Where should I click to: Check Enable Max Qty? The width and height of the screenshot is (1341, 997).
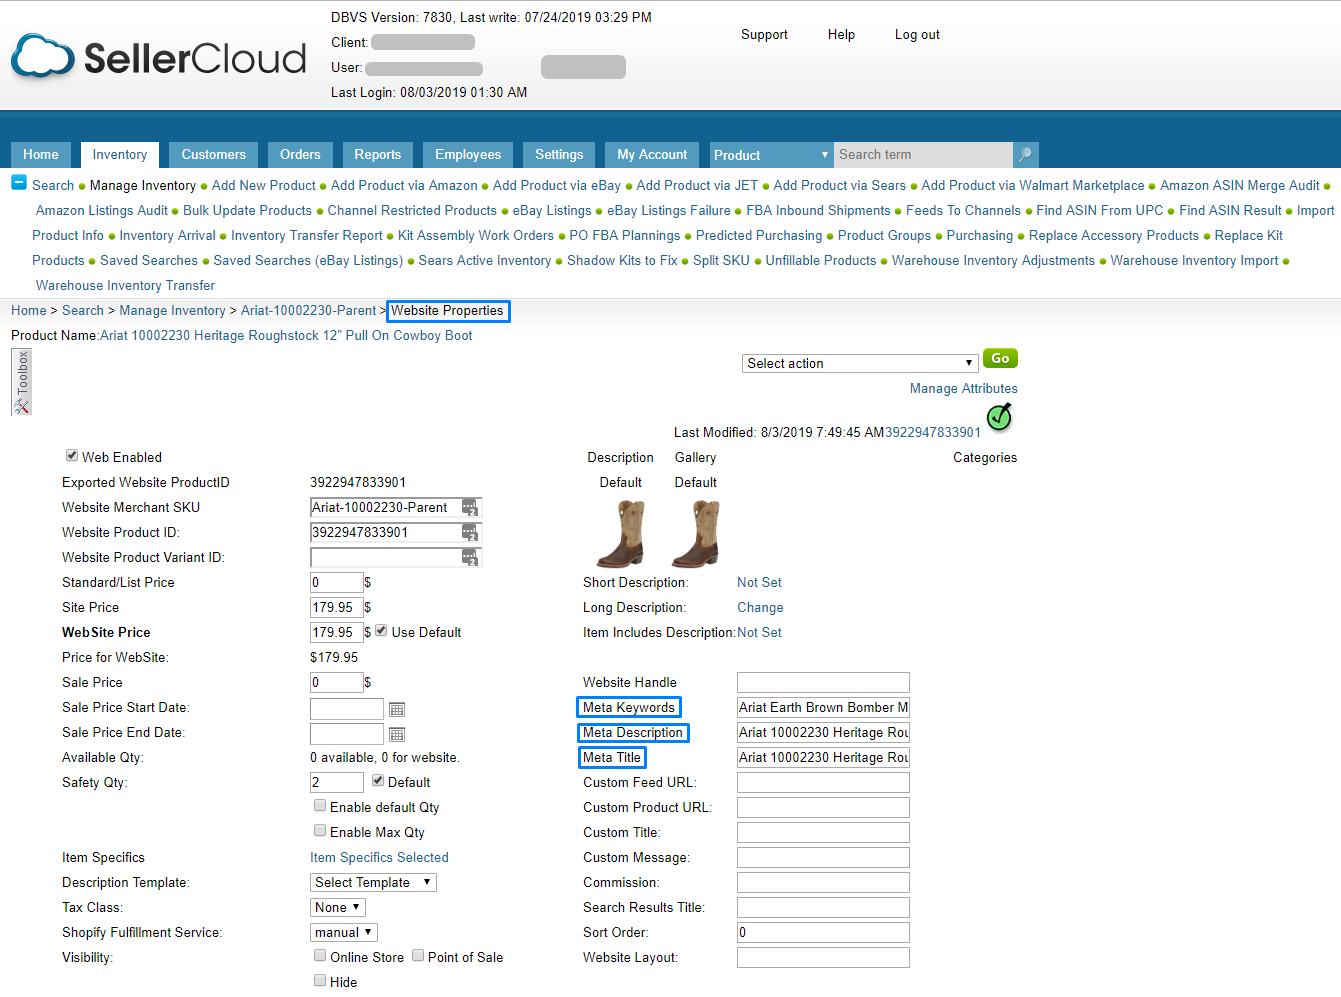320,830
